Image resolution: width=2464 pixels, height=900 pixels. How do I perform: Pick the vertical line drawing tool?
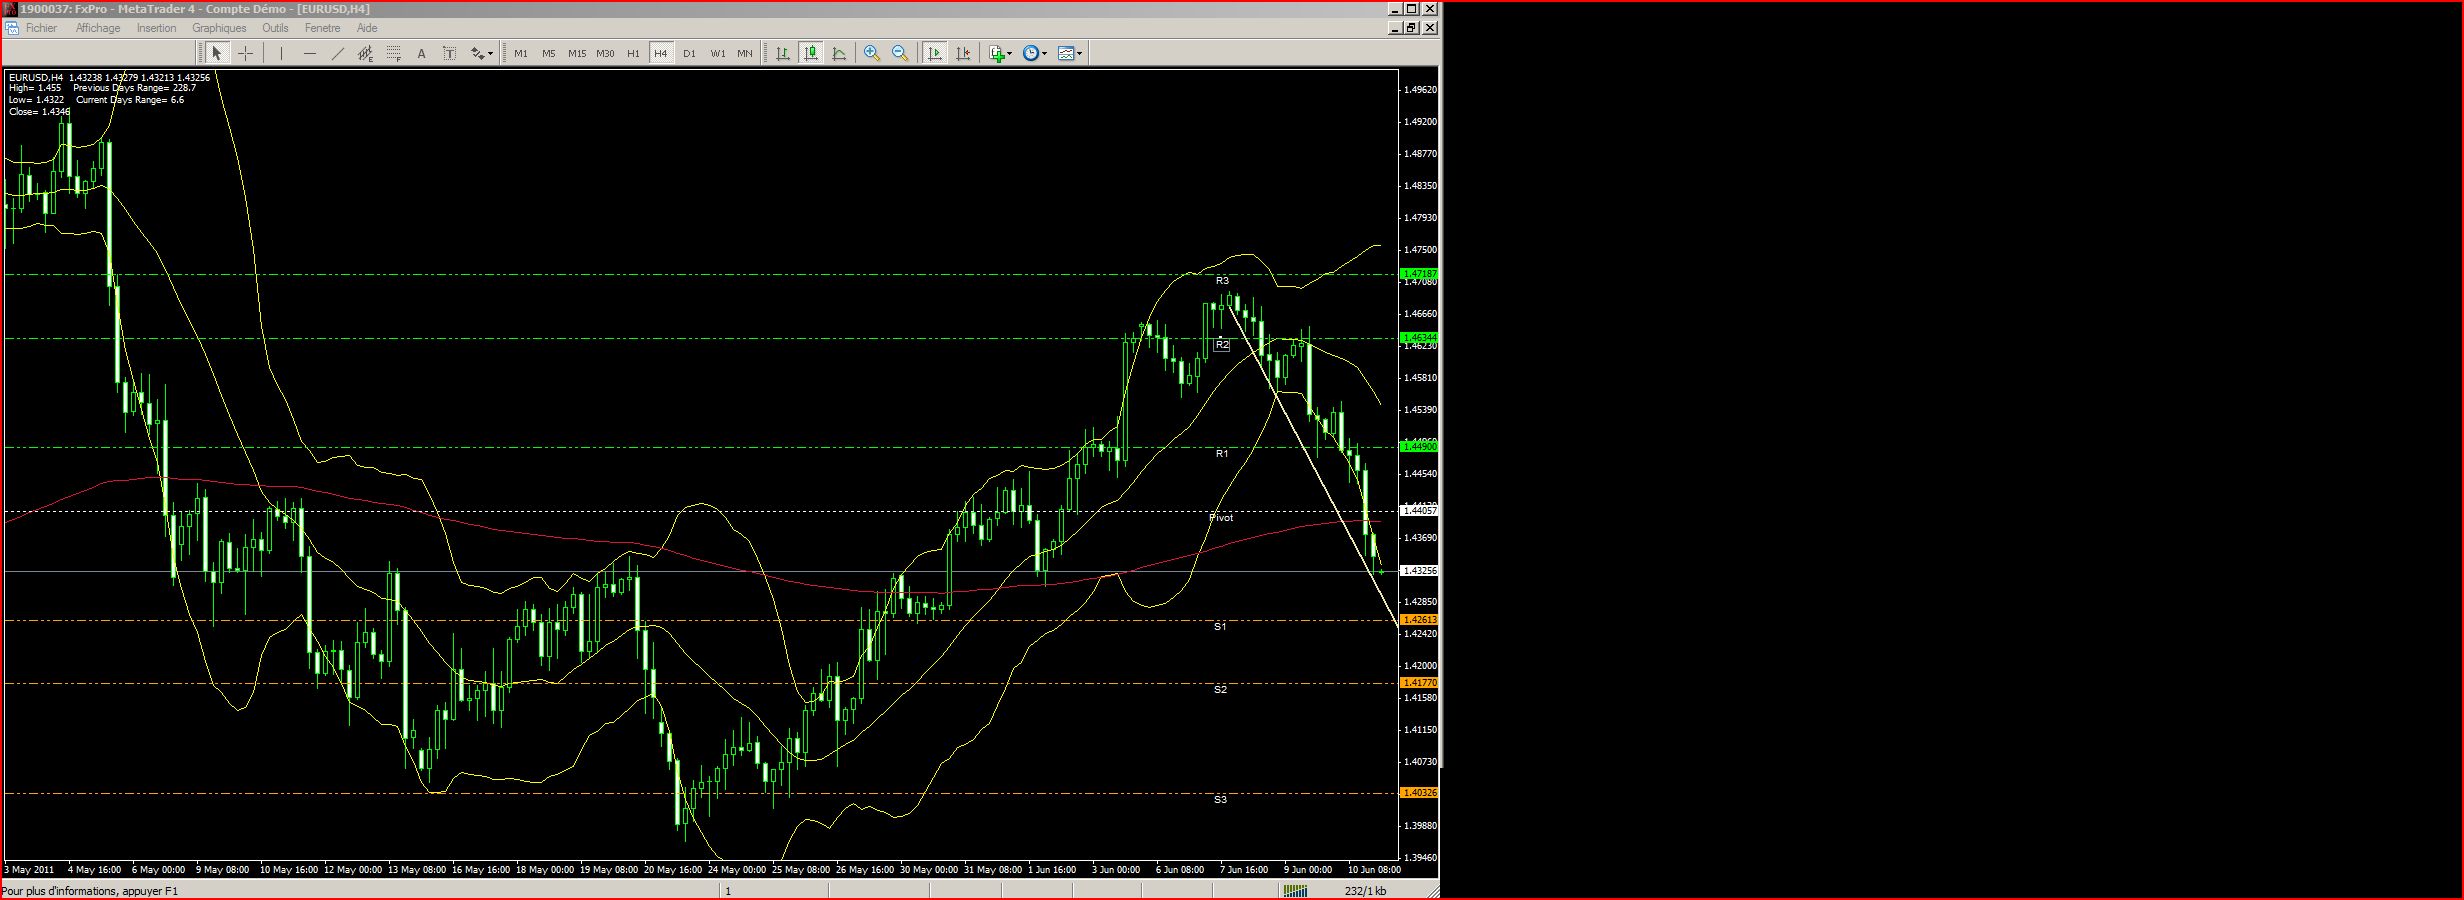click(282, 54)
